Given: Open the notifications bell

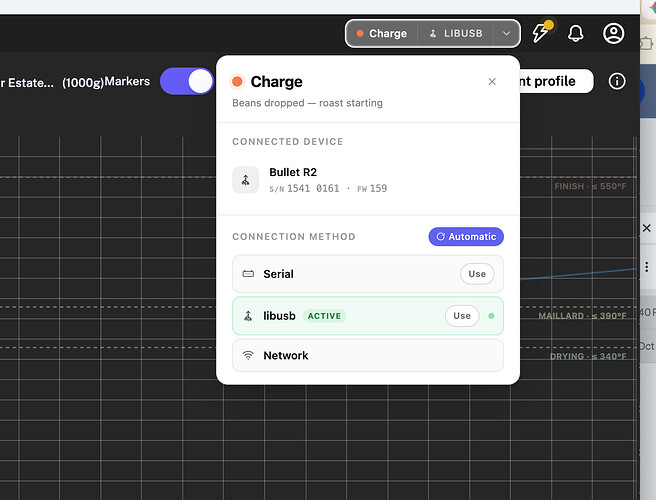Looking at the screenshot, I should click(x=575, y=33).
